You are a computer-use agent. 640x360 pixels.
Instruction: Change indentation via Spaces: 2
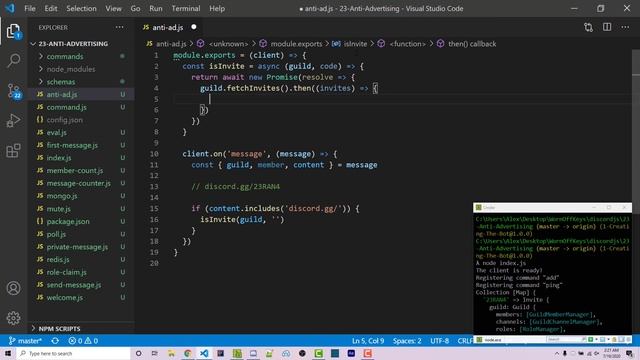pos(407,340)
